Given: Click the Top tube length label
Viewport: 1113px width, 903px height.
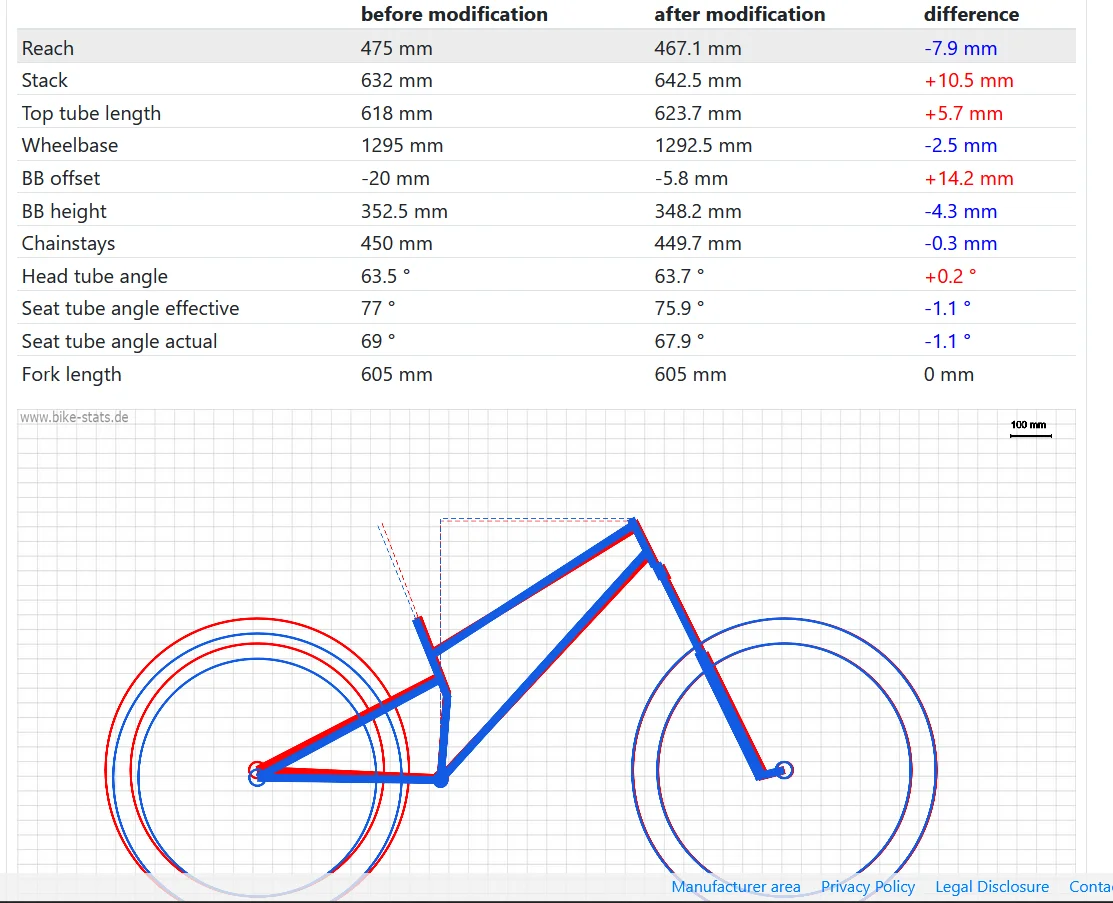Looking at the screenshot, I should click(x=91, y=113).
